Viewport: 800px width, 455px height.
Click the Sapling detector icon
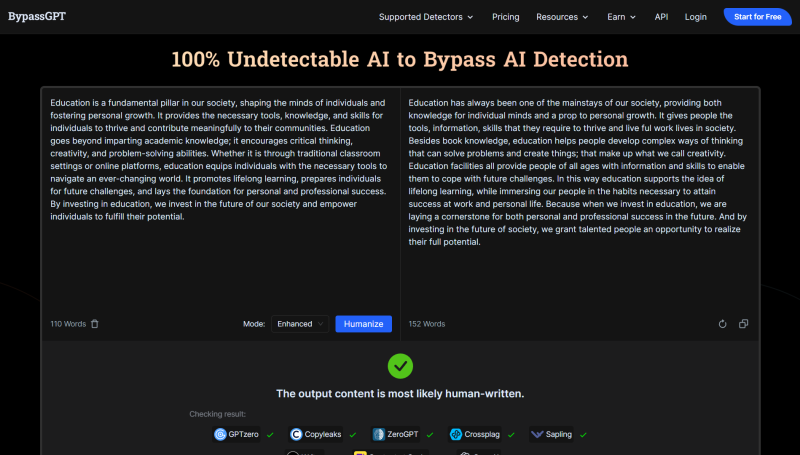click(537, 435)
